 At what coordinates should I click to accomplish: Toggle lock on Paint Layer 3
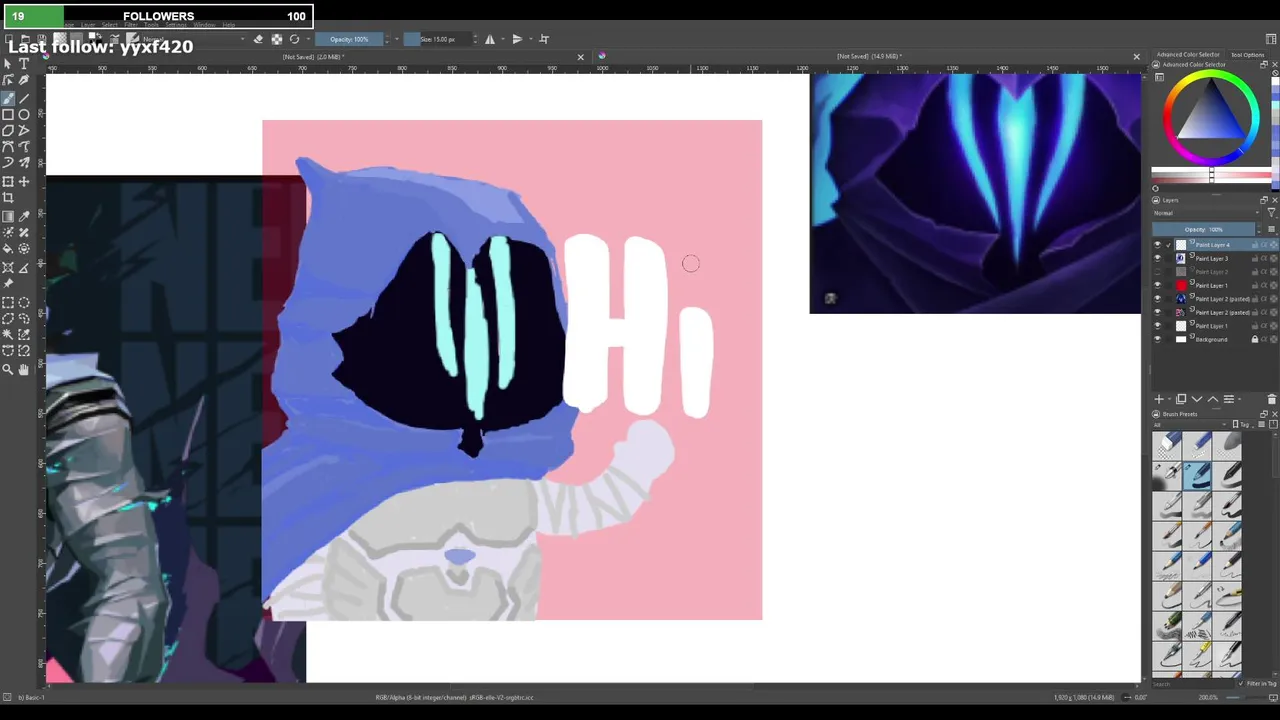tap(1255, 258)
